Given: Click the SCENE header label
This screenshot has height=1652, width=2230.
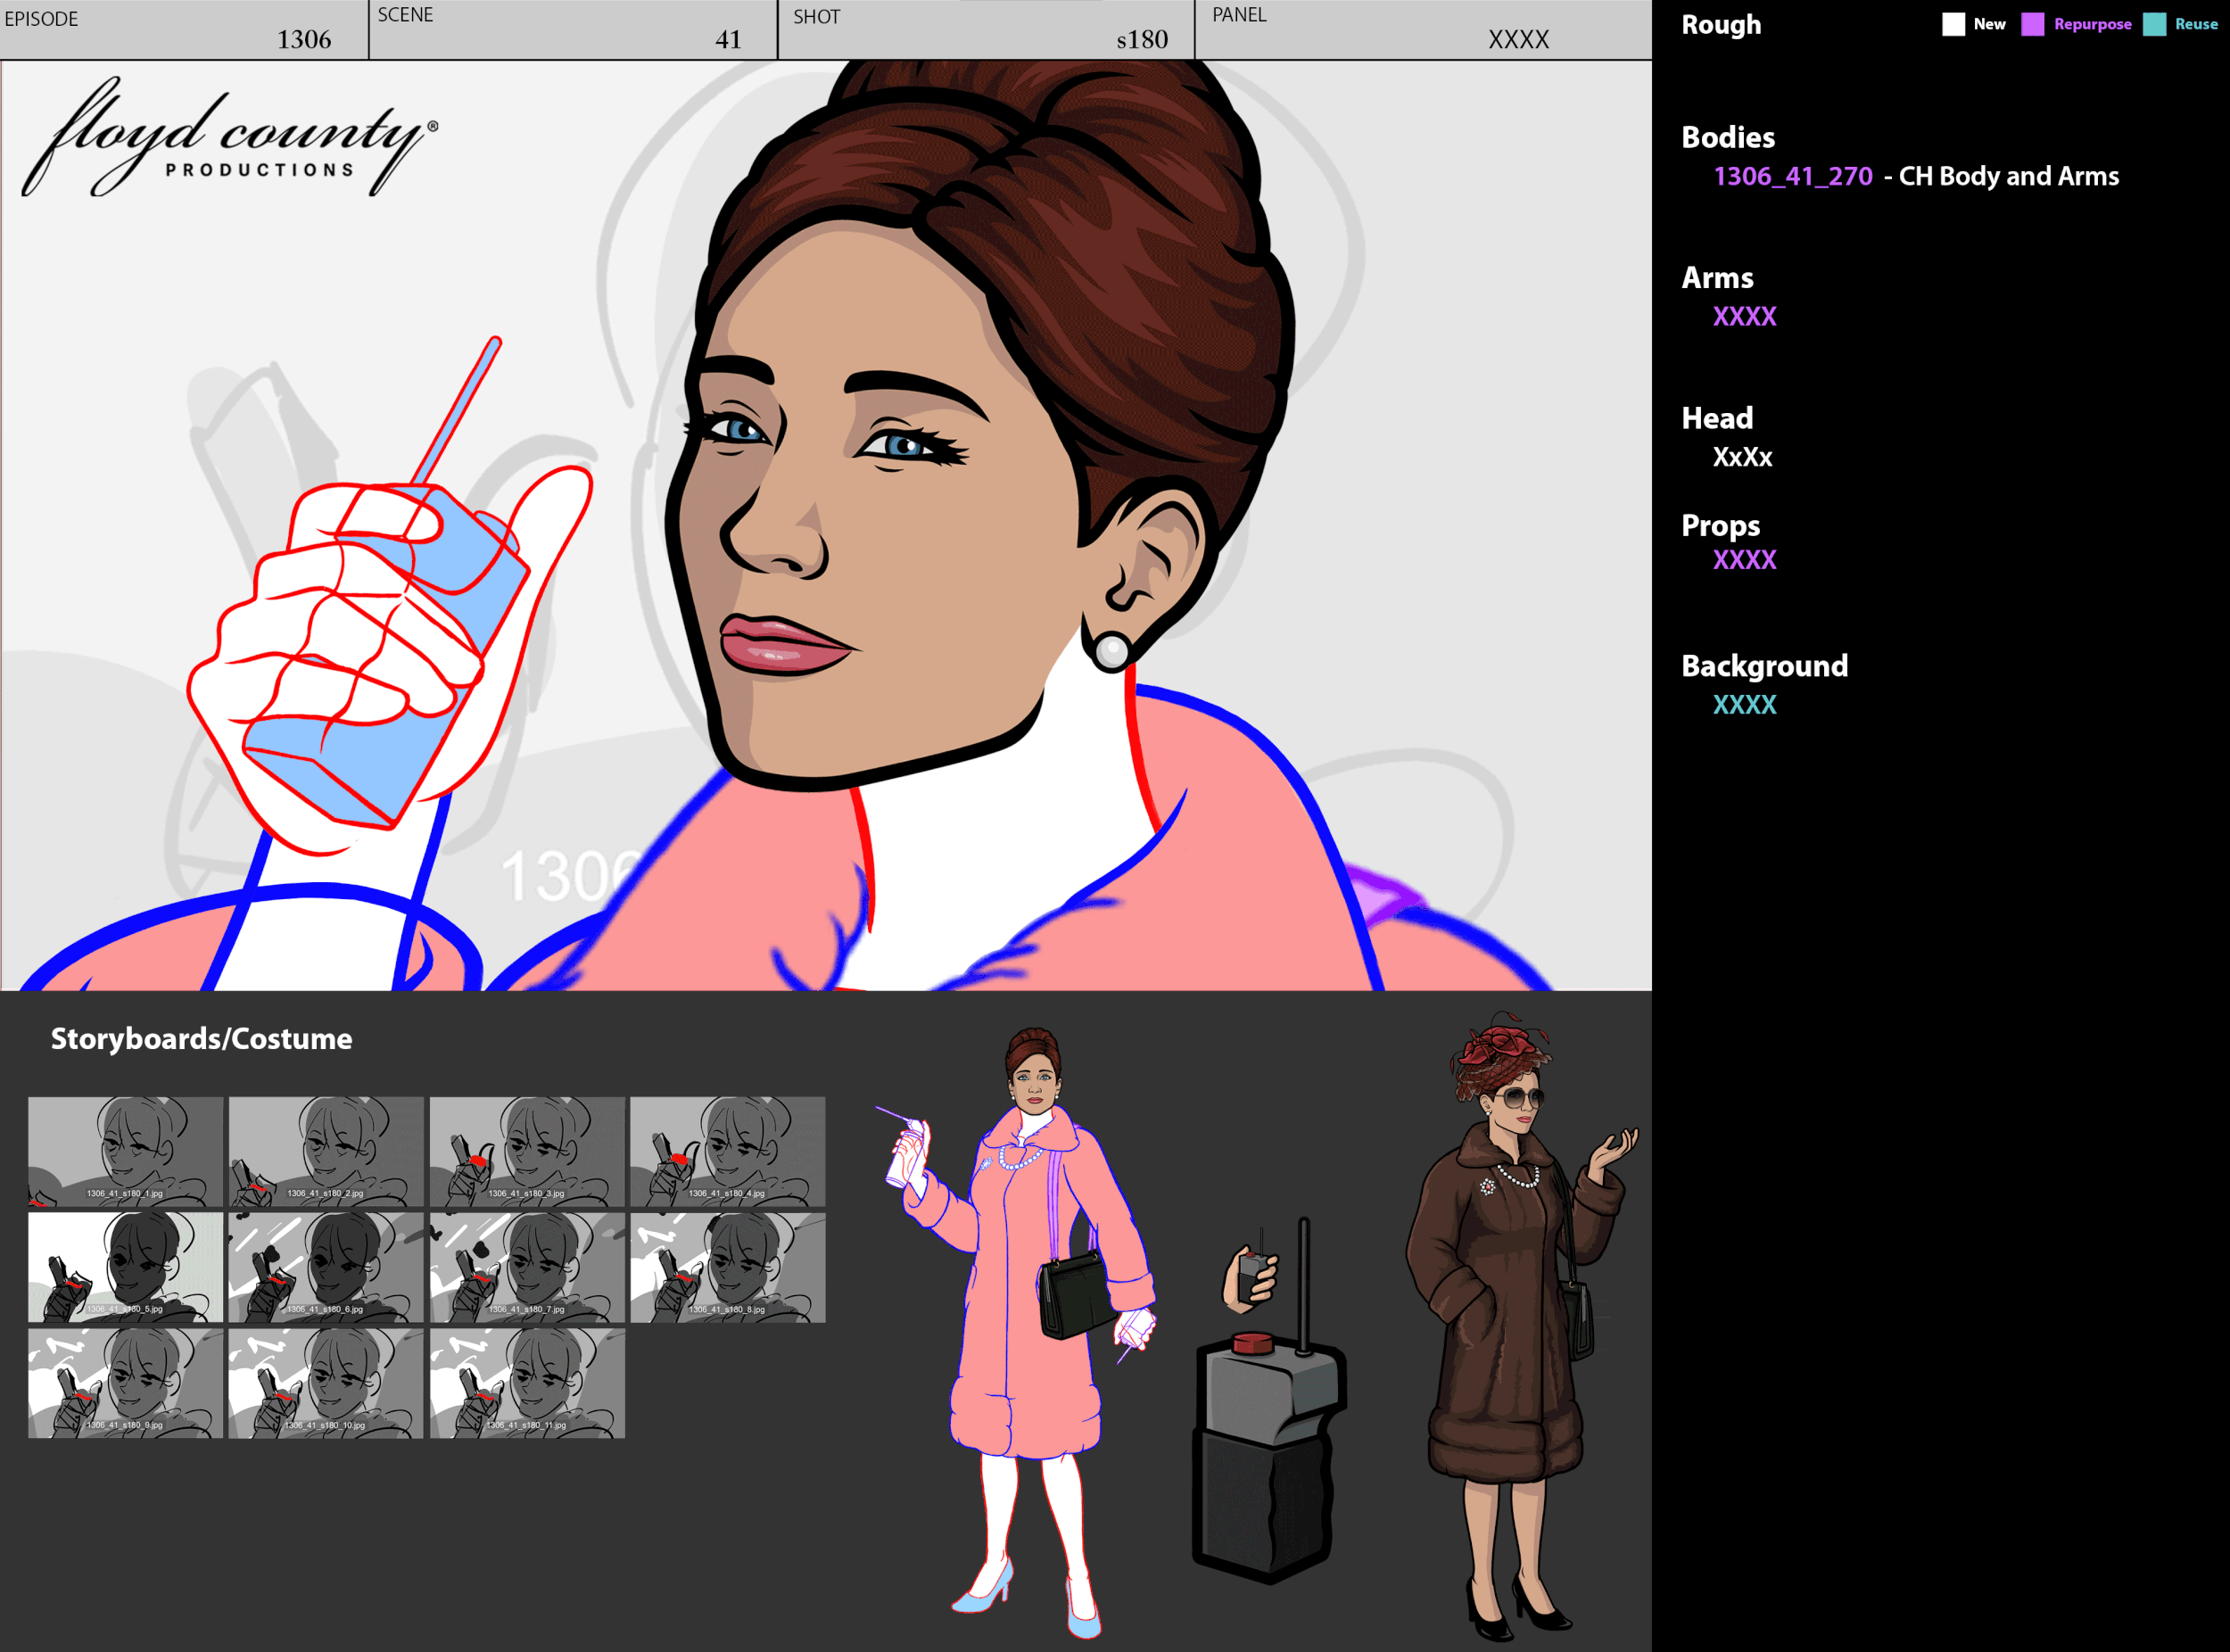Looking at the screenshot, I should point(405,15).
